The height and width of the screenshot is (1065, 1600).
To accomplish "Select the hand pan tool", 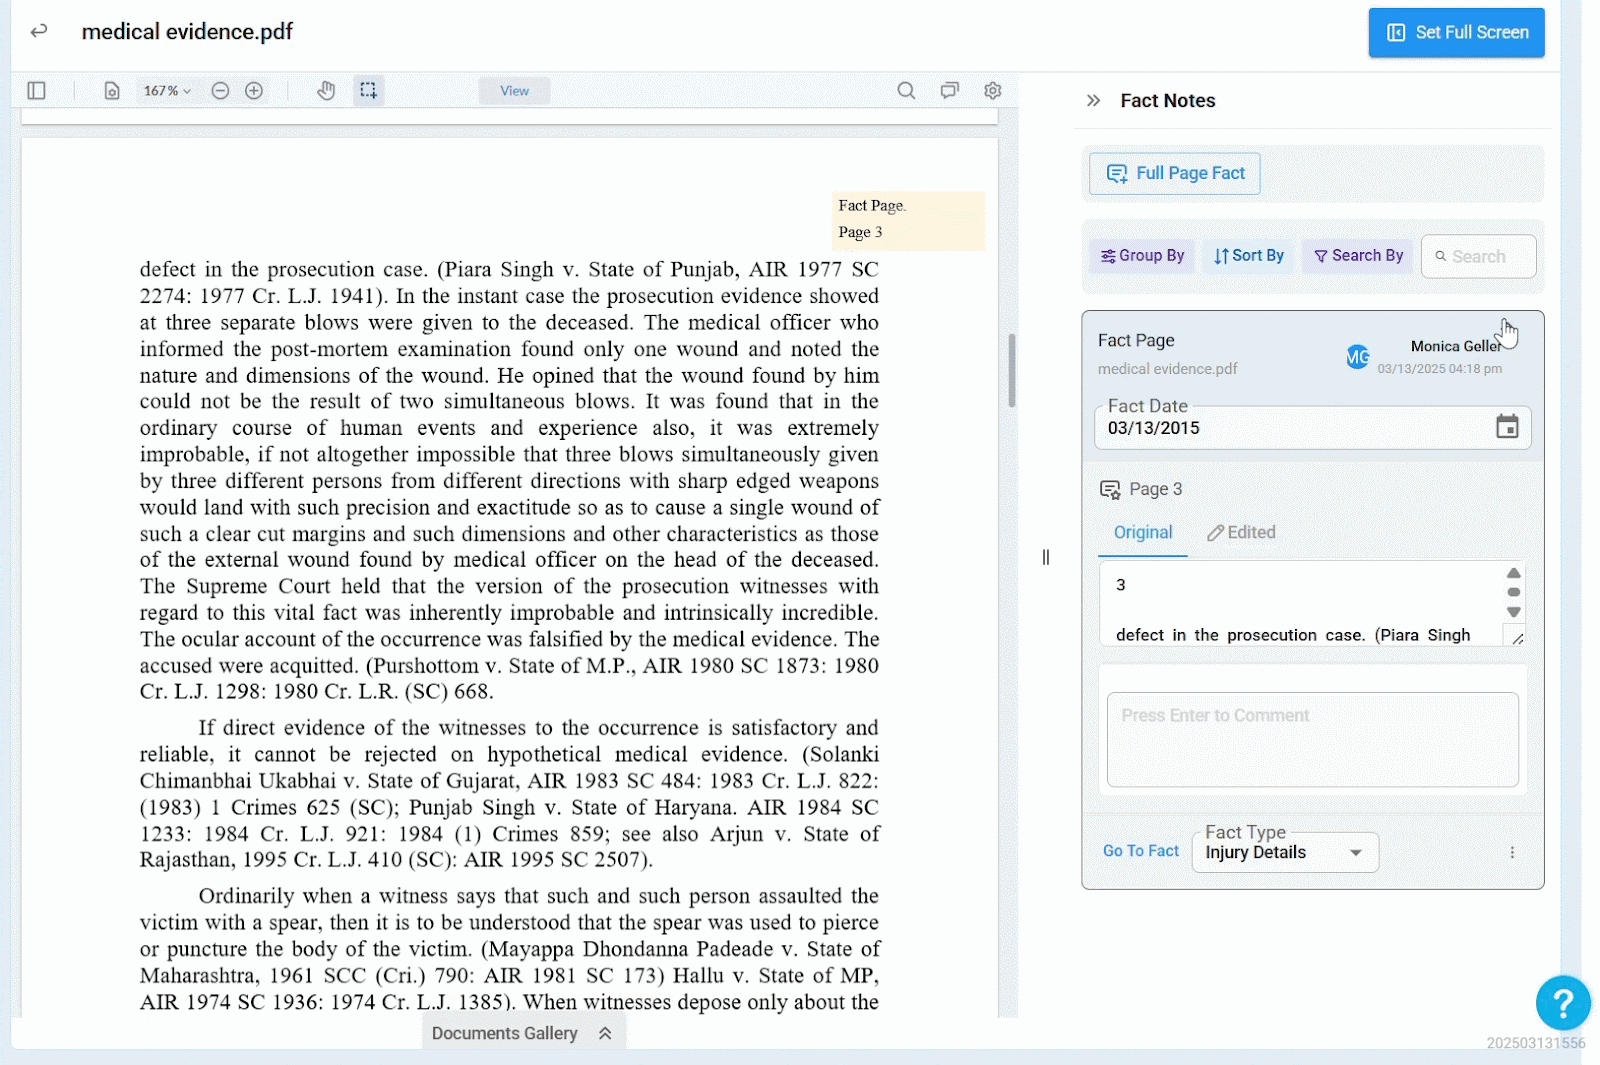I will [x=326, y=91].
